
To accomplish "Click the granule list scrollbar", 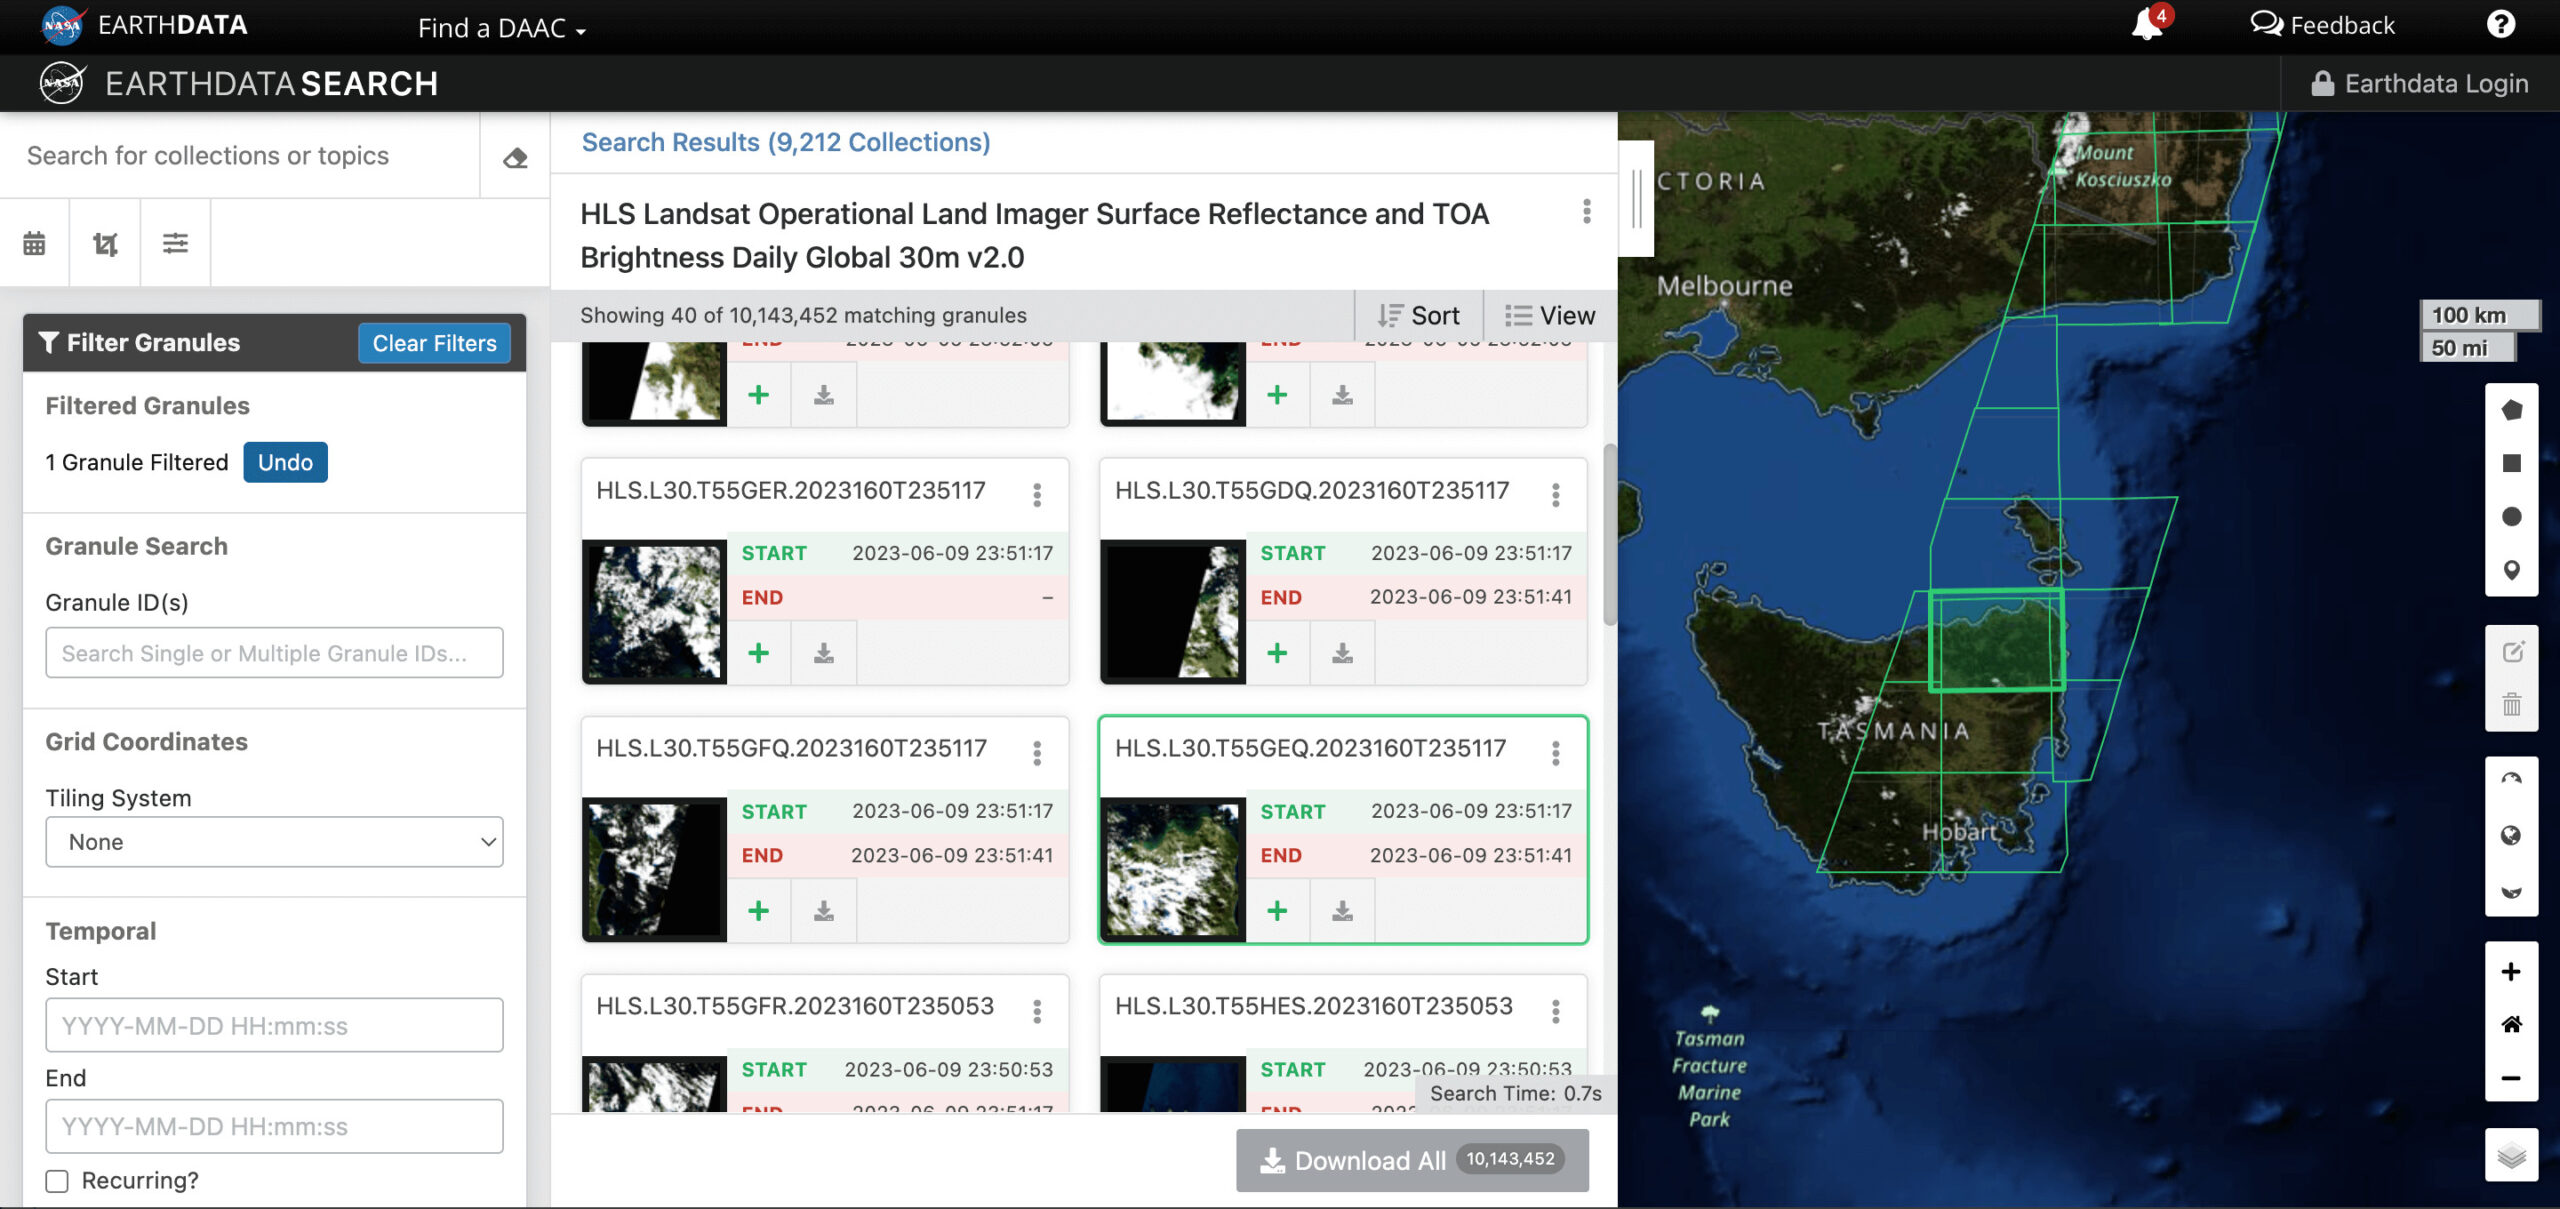I will click(x=1609, y=535).
